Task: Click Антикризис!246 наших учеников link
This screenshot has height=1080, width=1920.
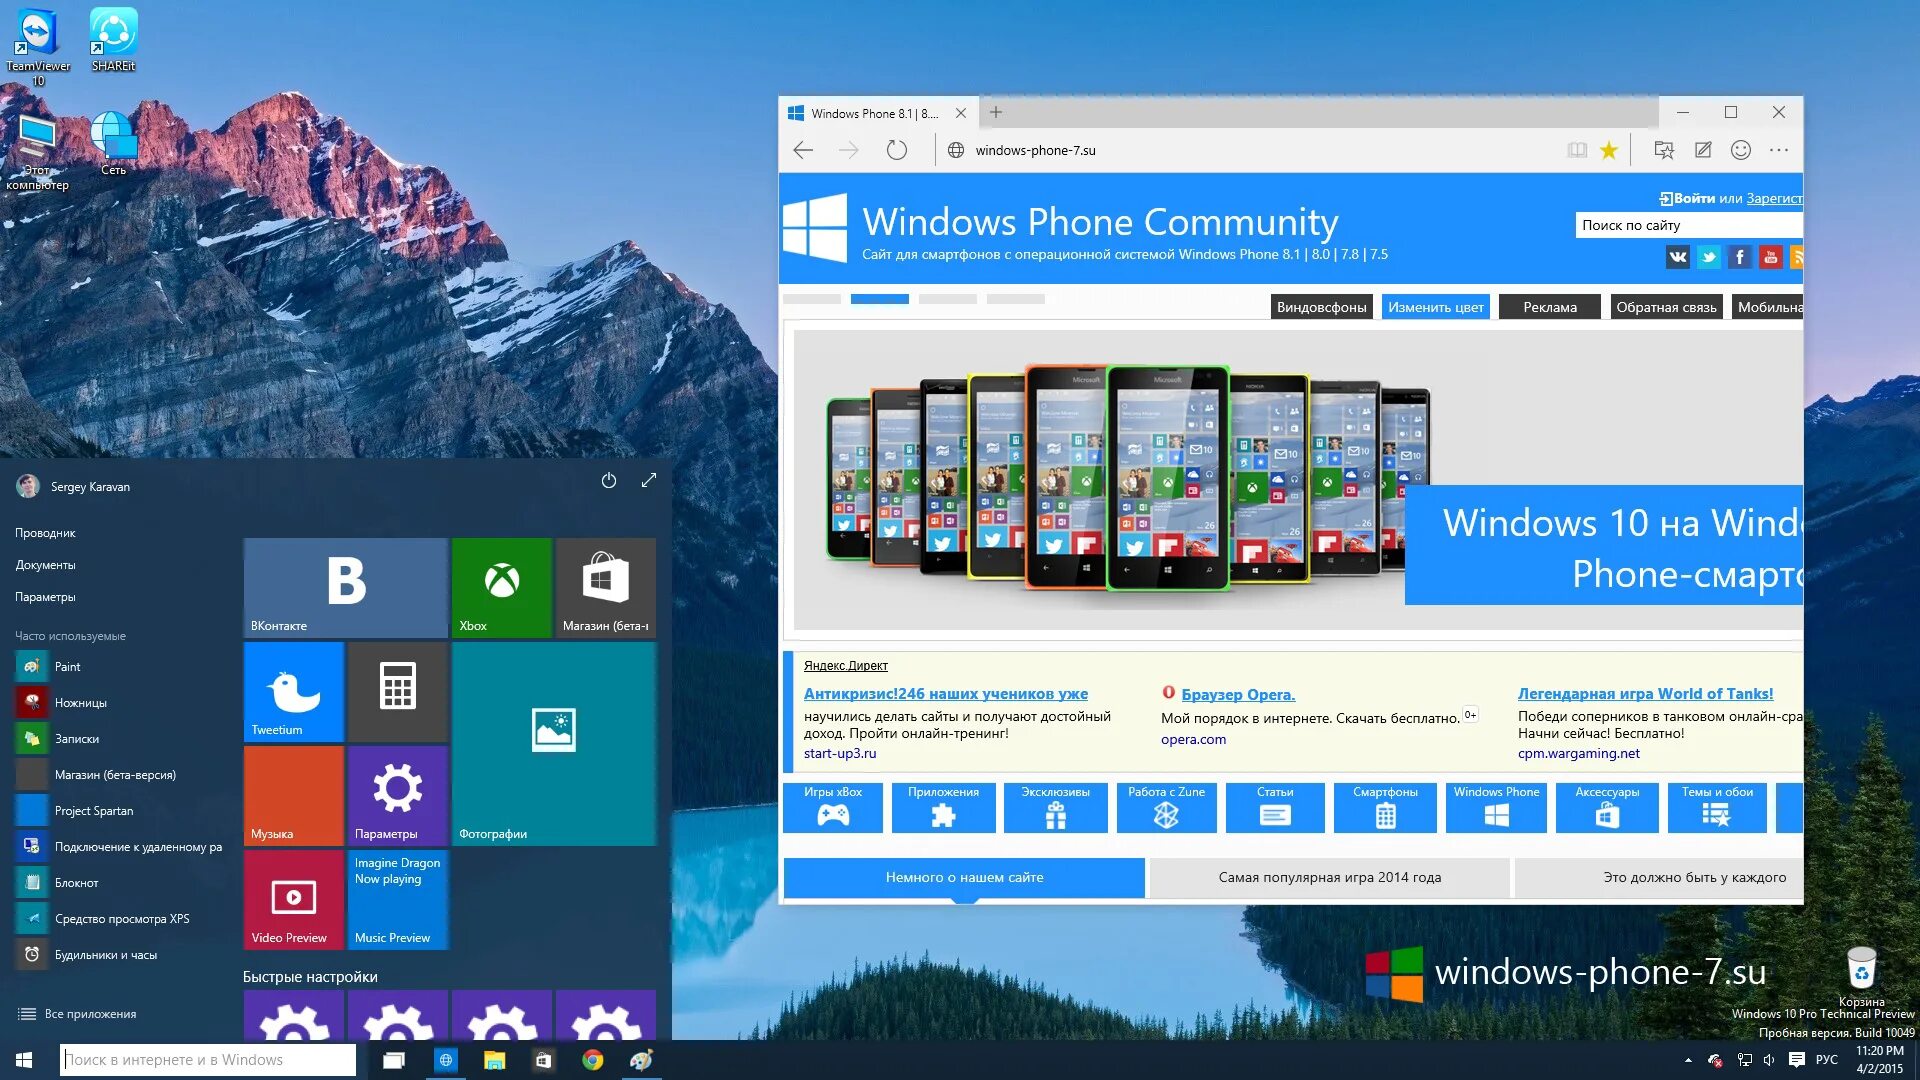Action: pos(945,692)
